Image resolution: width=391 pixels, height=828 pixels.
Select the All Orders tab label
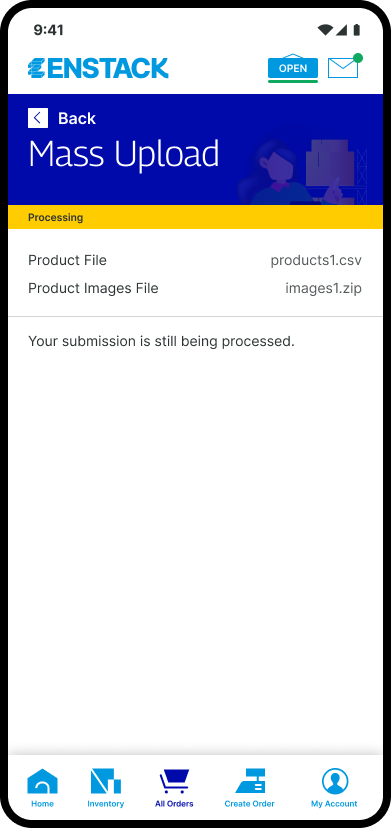coord(174,804)
